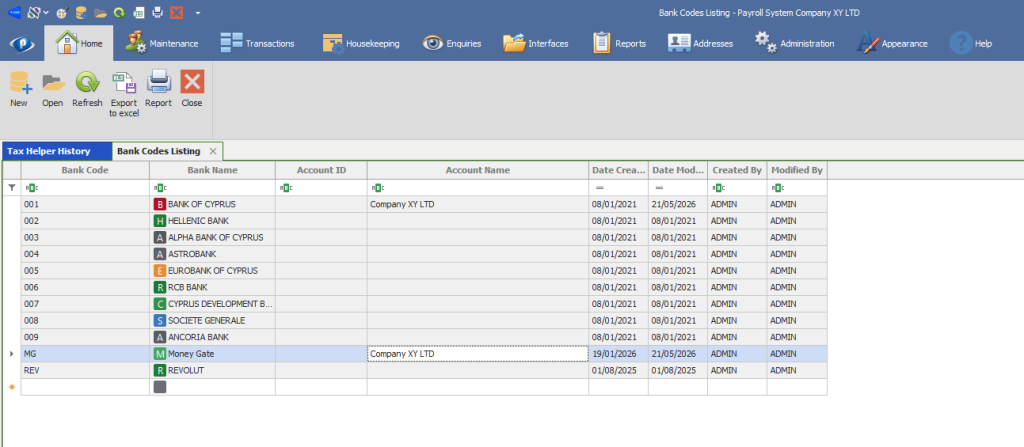
Task: Click Export to excel in ribbon
Action: click(x=124, y=94)
